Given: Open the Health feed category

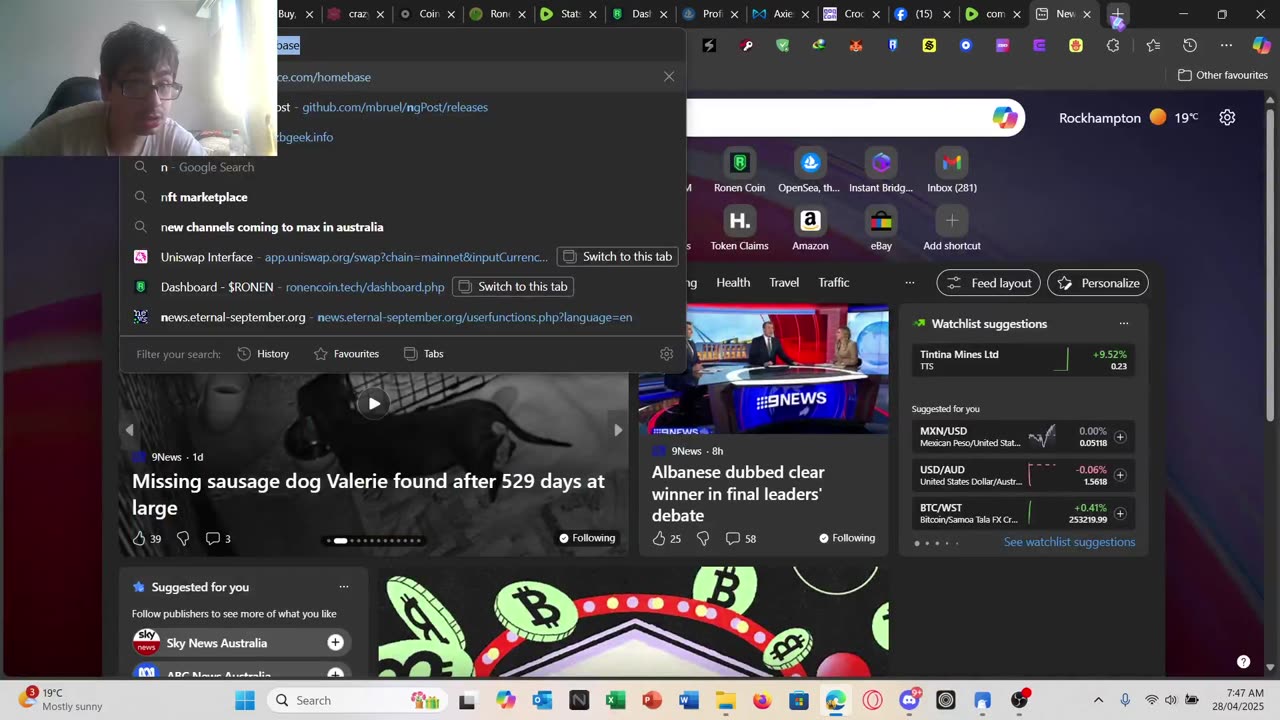Looking at the screenshot, I should pos(733,283).
